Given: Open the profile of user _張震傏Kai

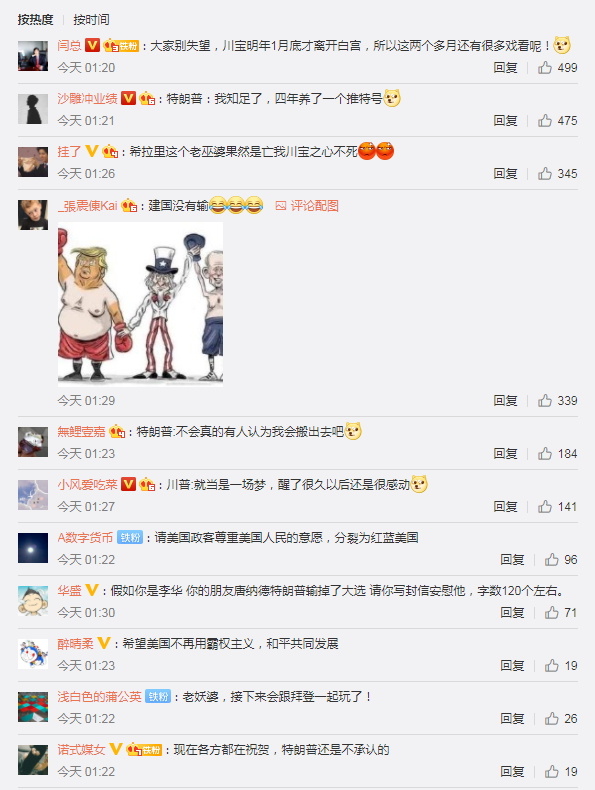Looking at the screenshot, I should [x=88, y=206].
